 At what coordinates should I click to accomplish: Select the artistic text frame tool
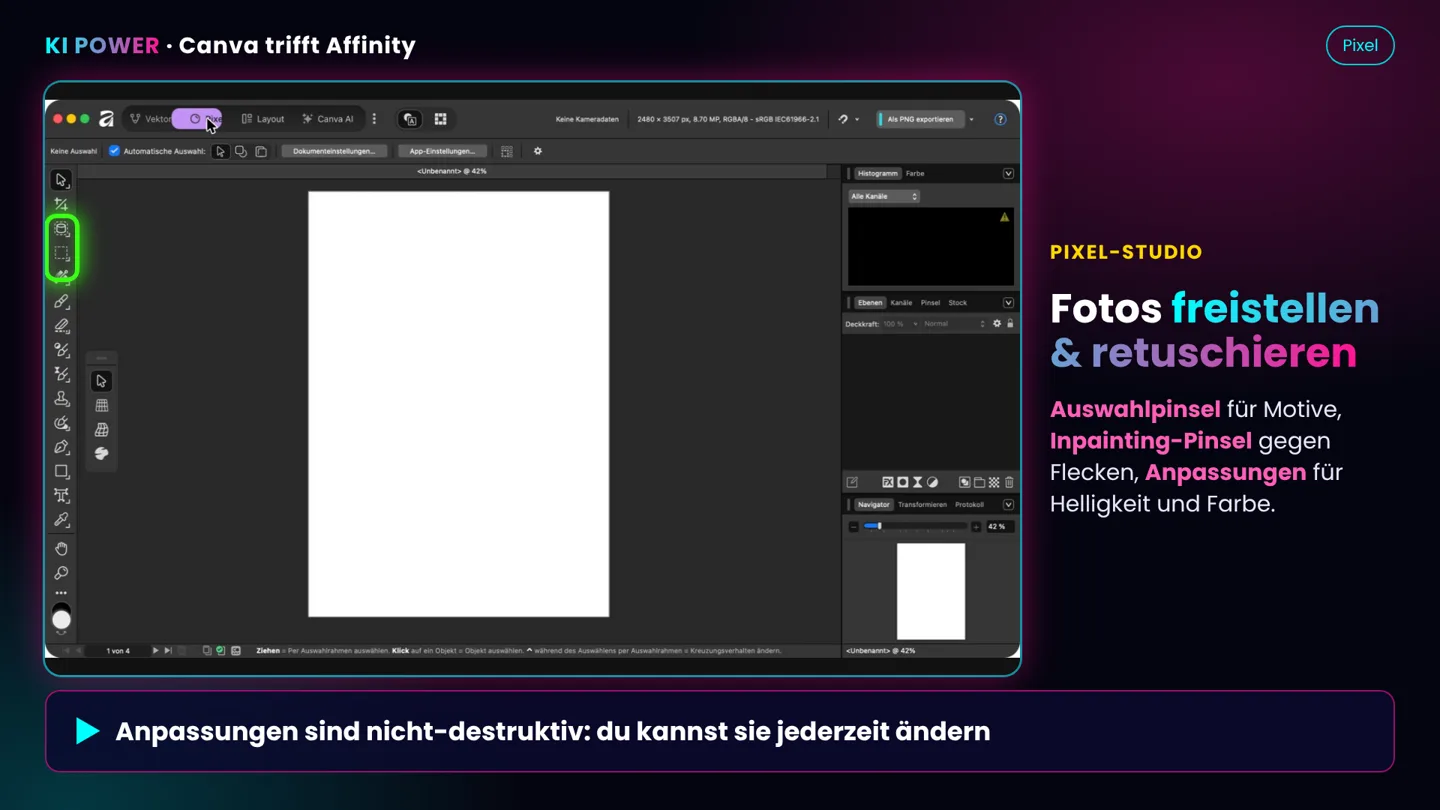click(61, 496)
